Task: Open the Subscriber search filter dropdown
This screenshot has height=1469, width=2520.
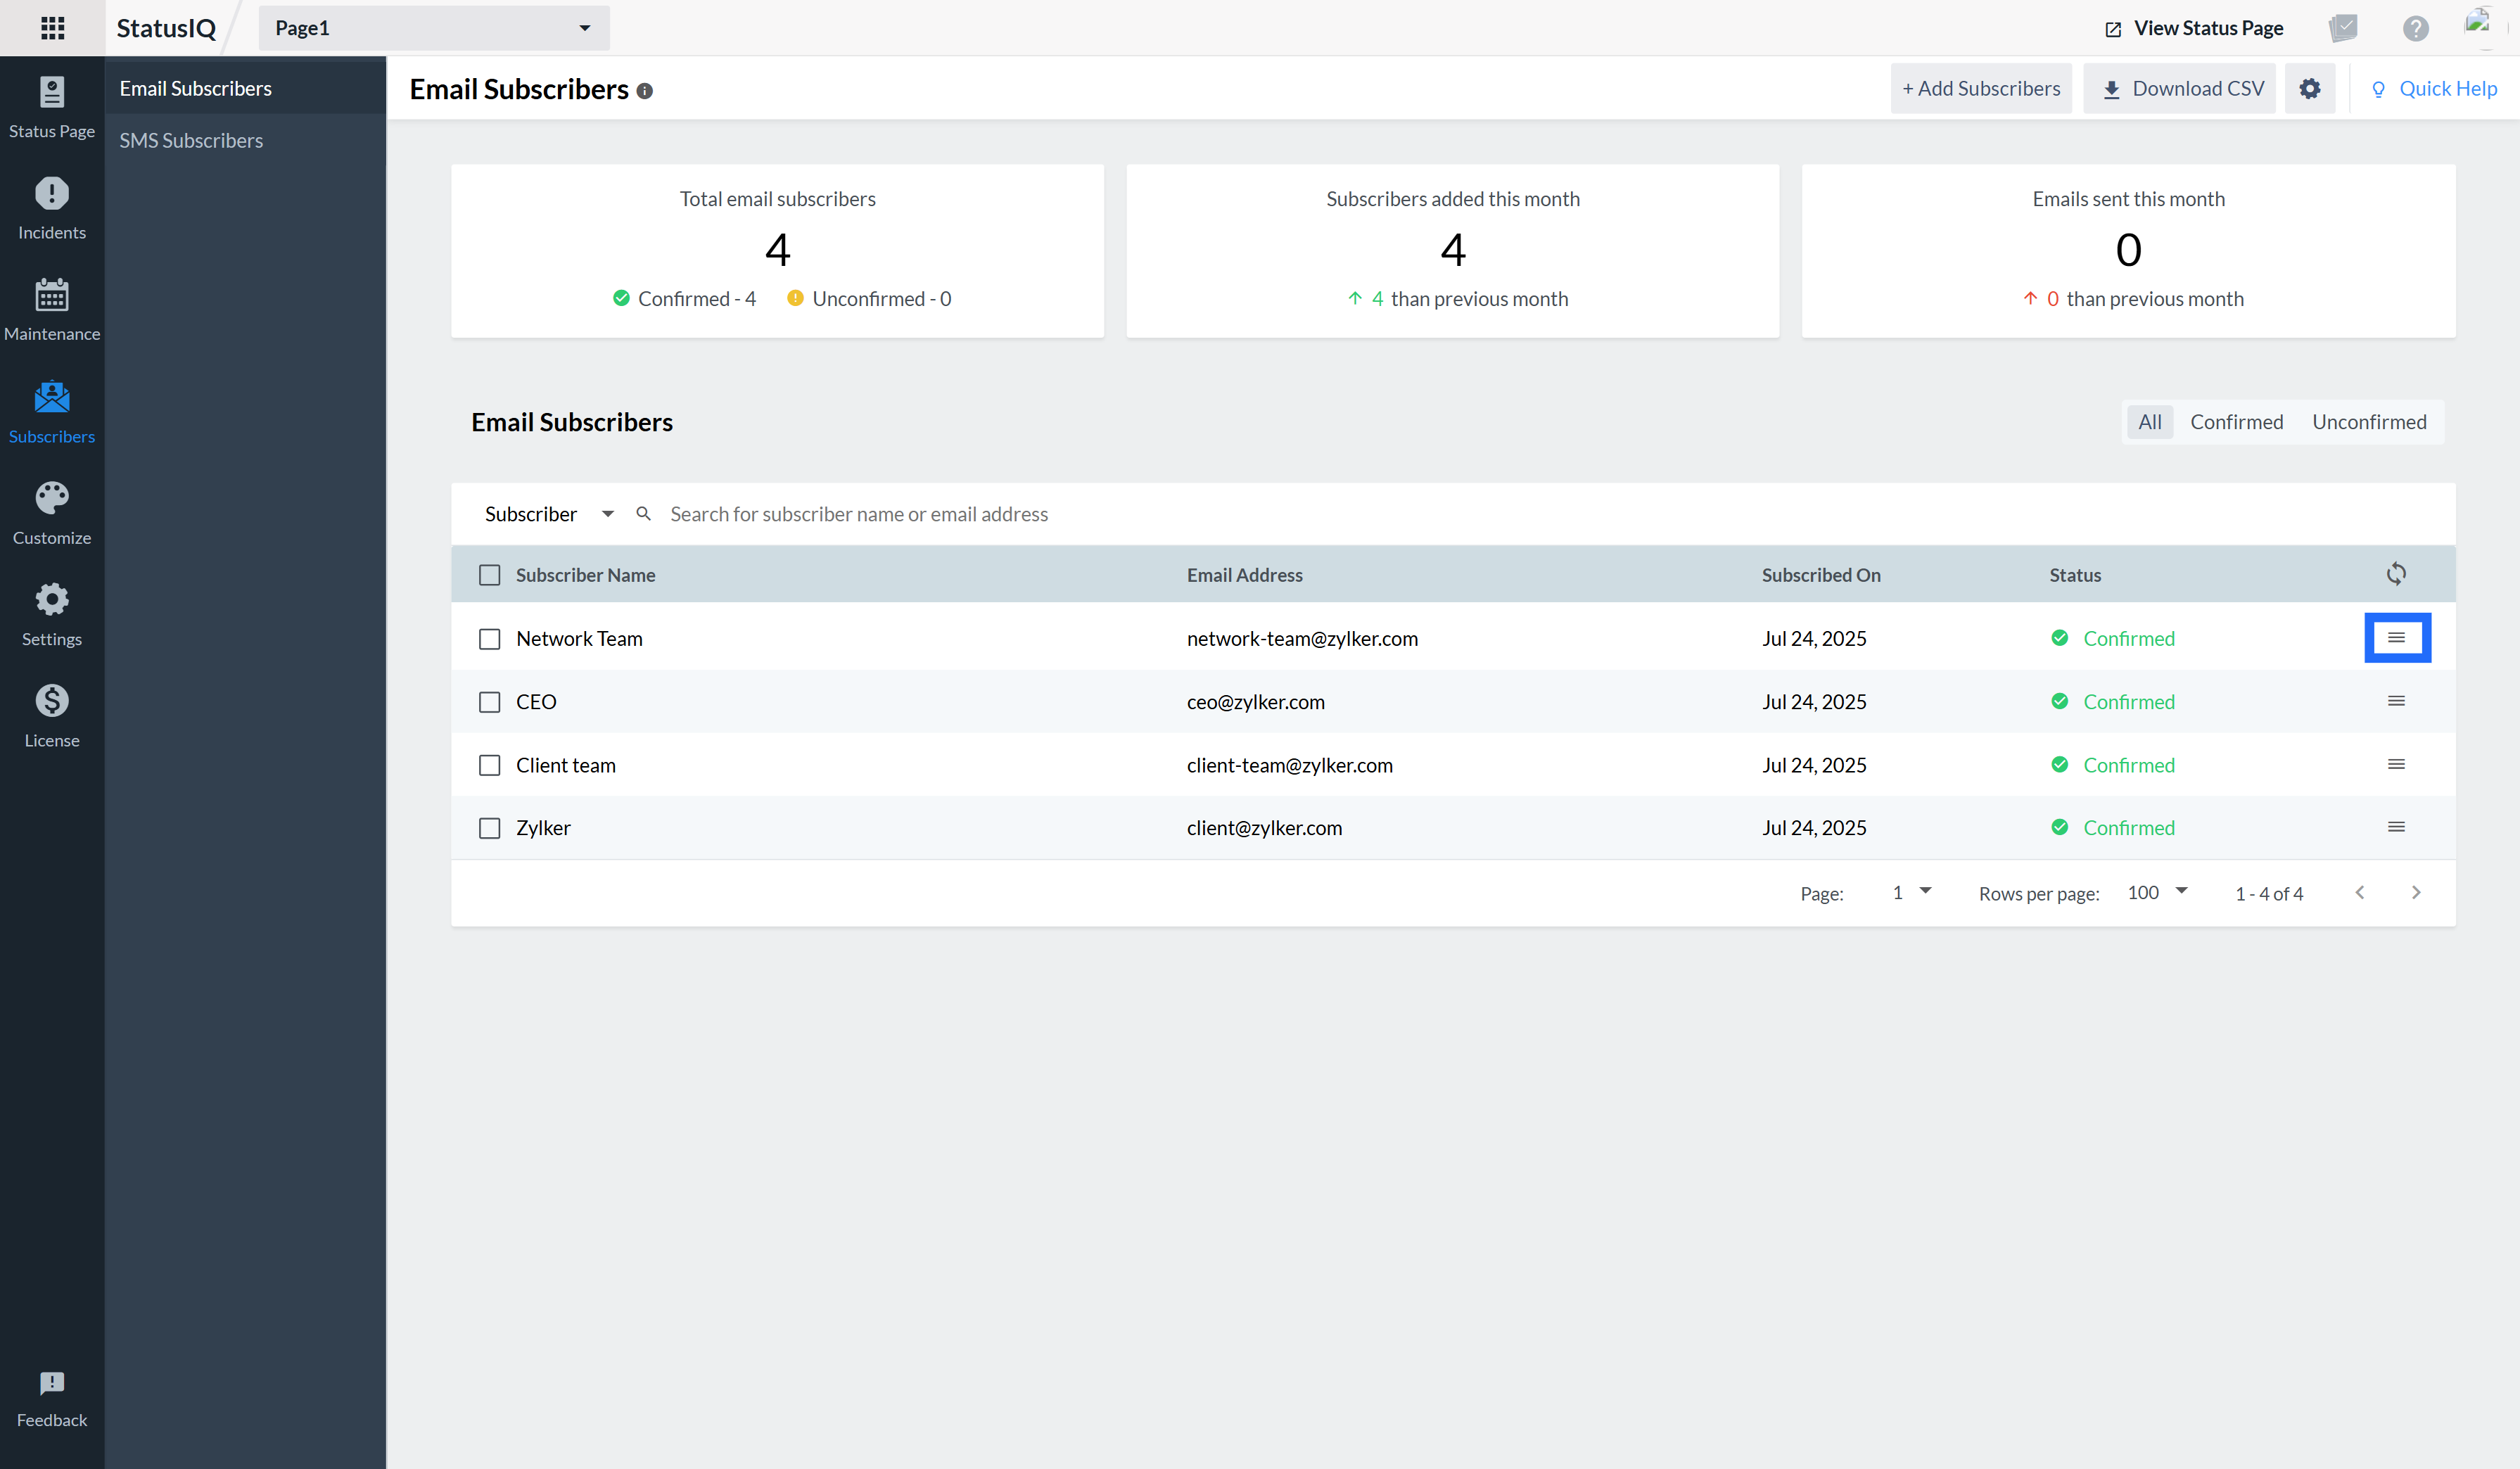Action: (548, 514)
